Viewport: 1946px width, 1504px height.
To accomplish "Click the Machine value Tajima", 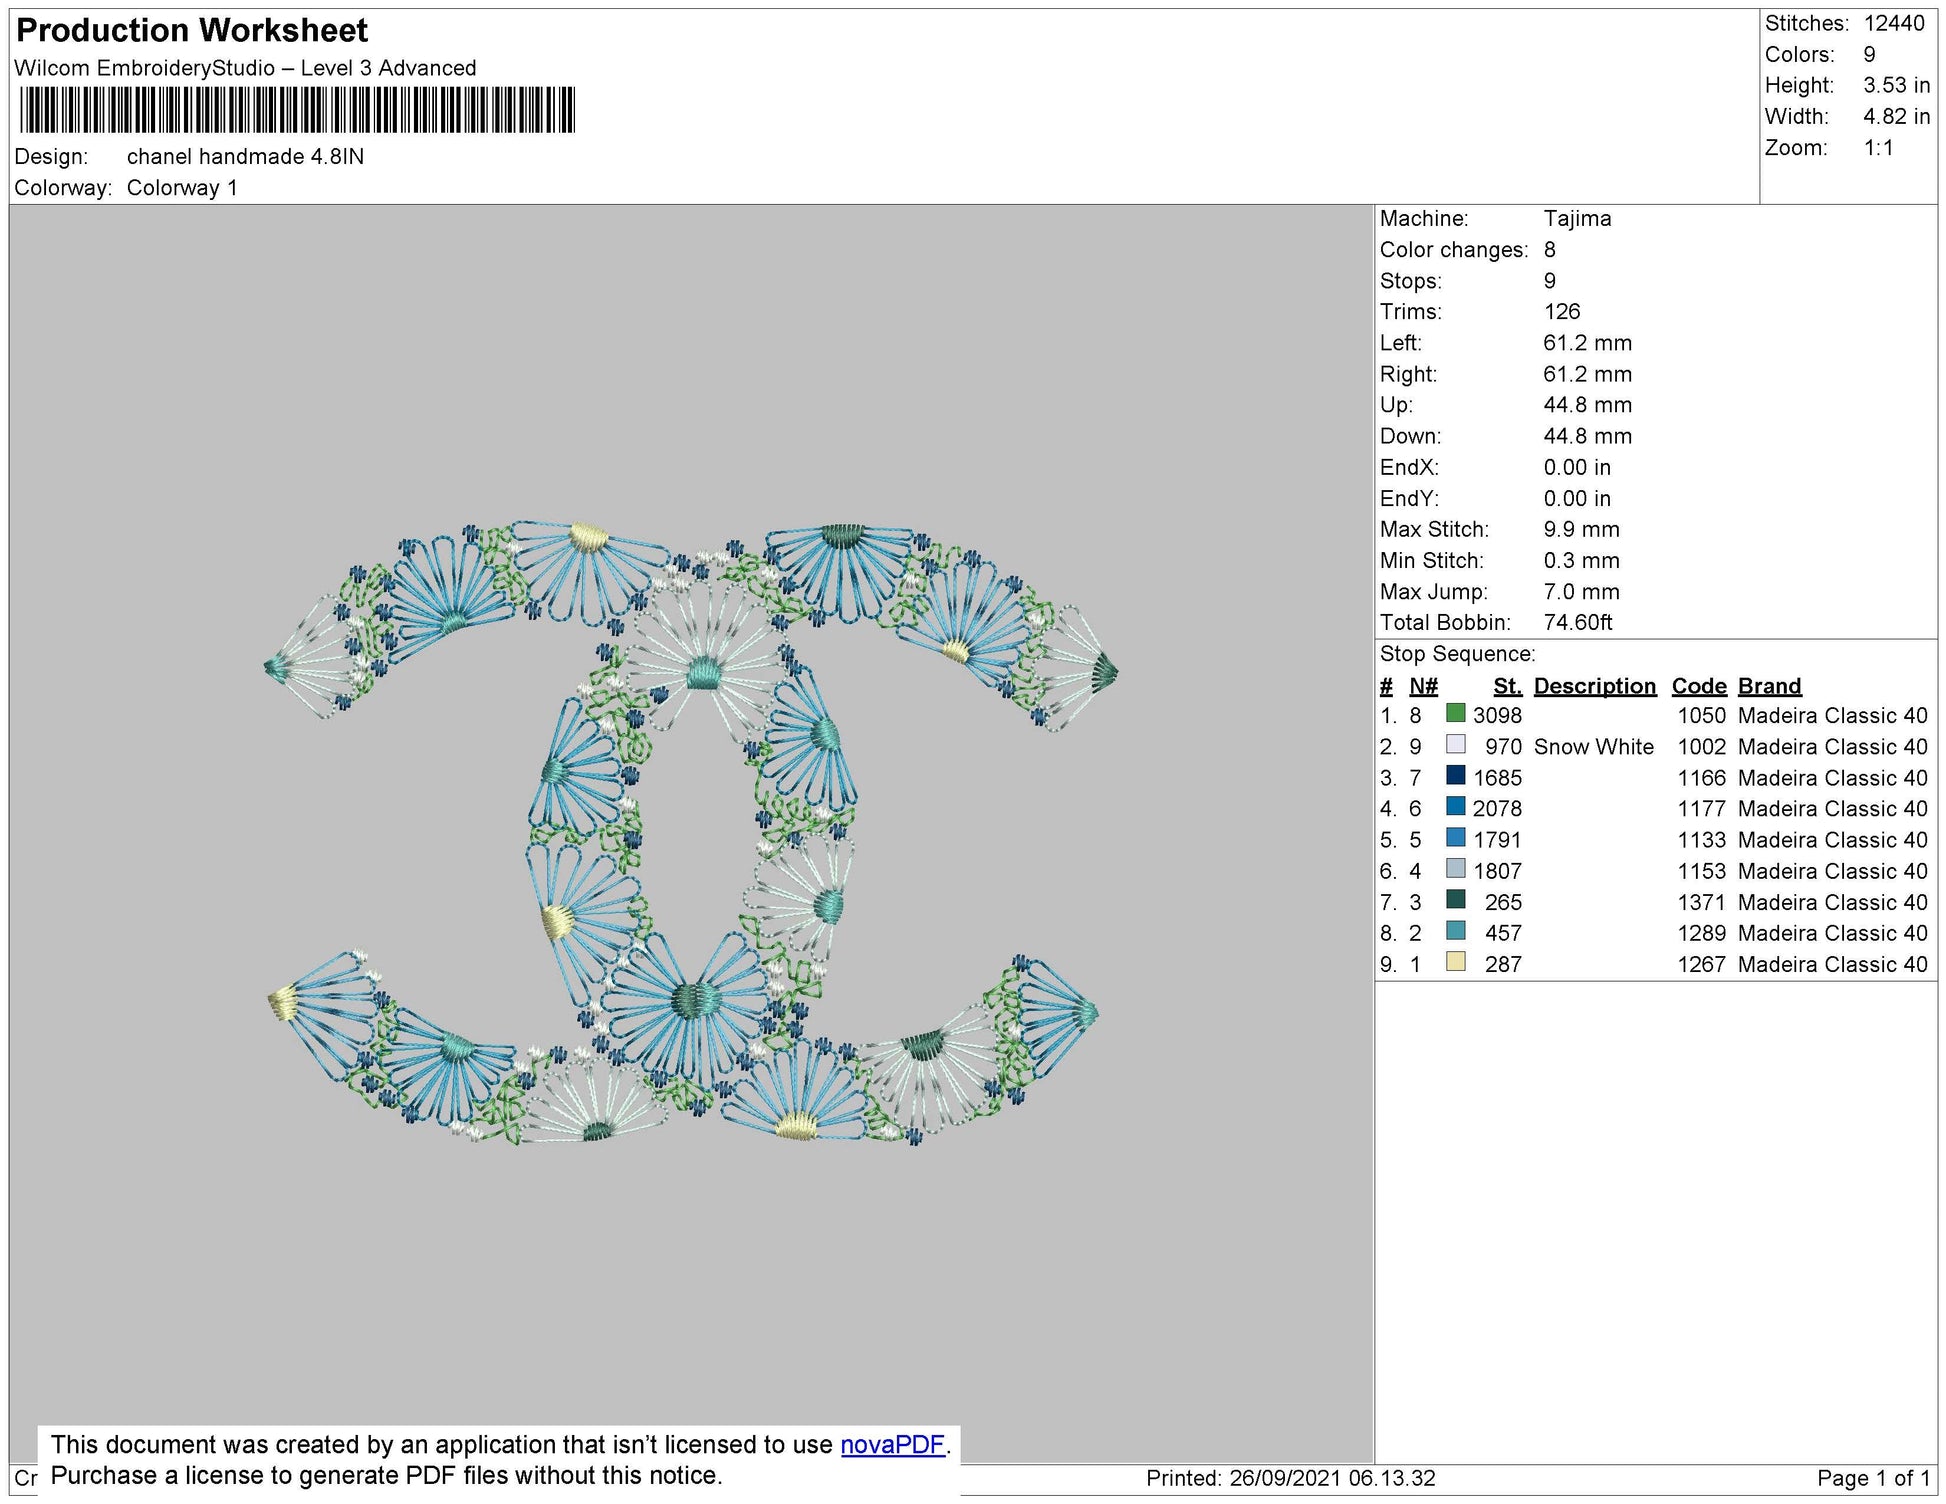I will point(1577,218).
